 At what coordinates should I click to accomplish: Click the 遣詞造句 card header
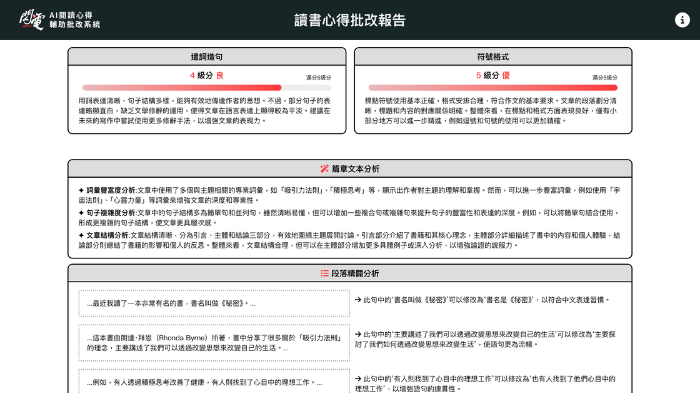click(207, 57)
